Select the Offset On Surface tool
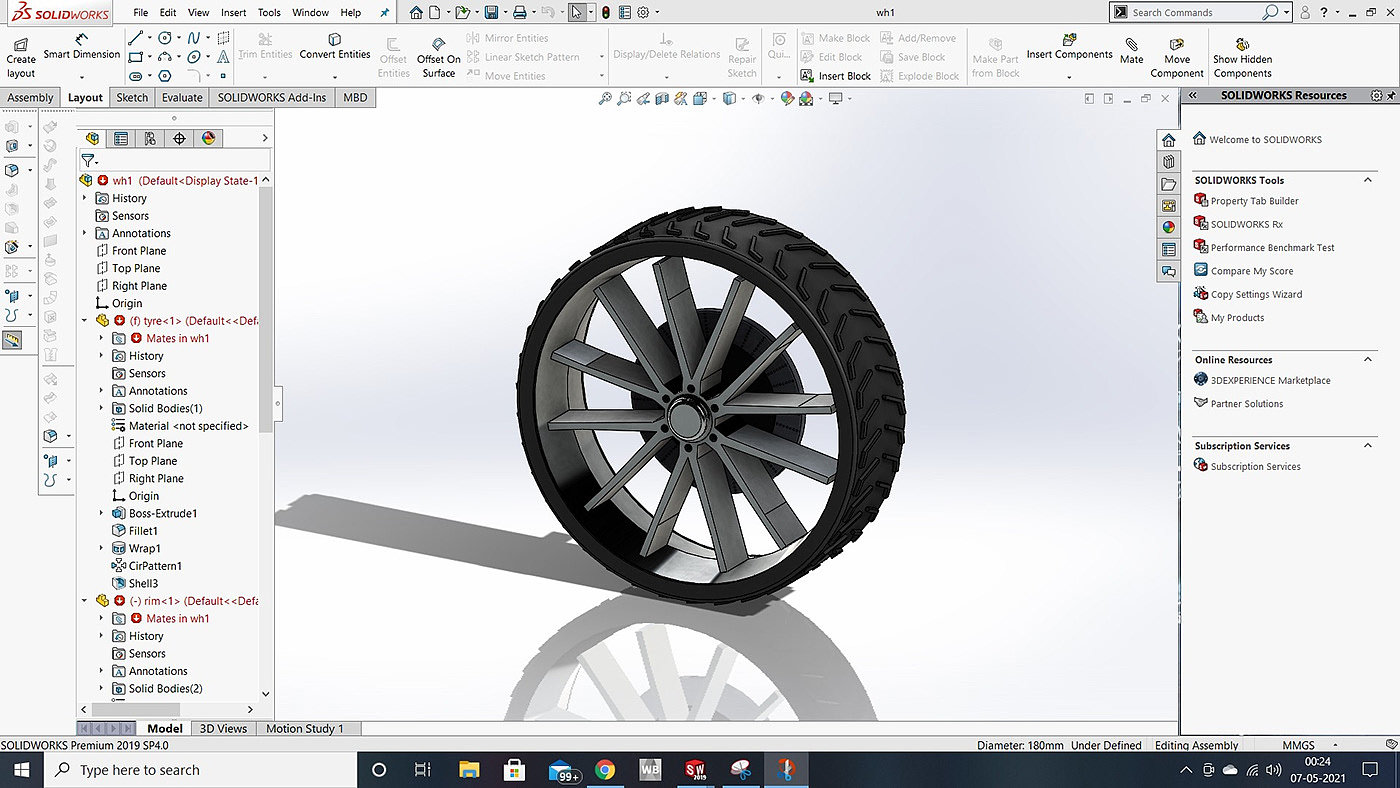1400x788 pixels. (439, 57)
